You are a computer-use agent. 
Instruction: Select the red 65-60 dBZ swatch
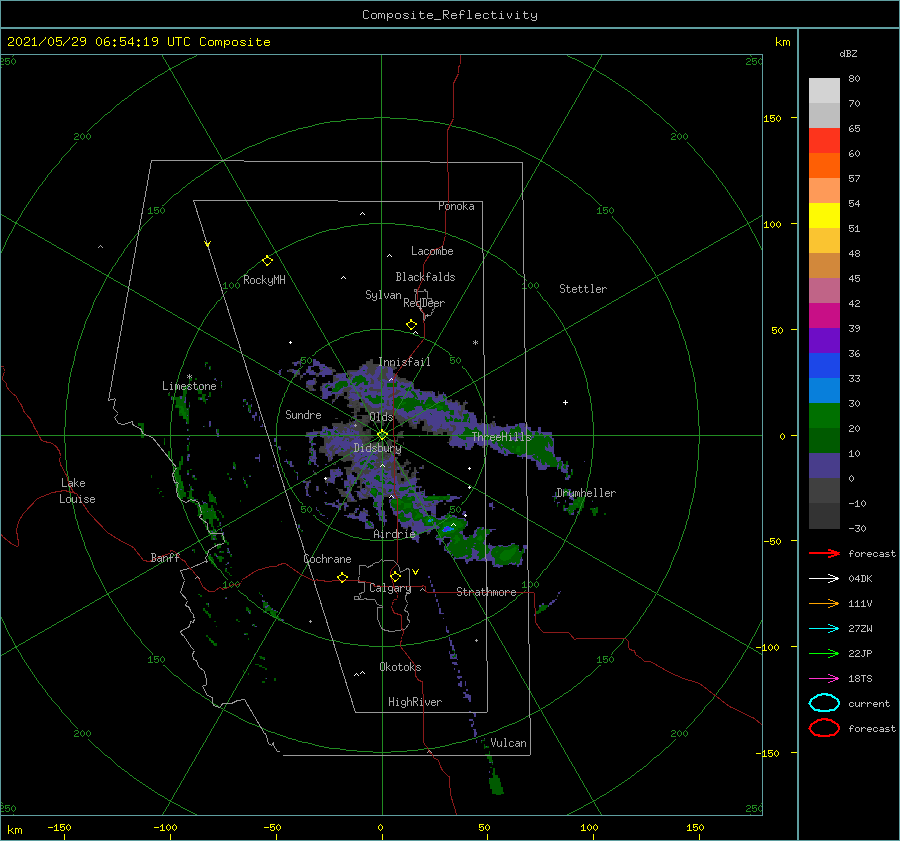click(x=824, y=141)
